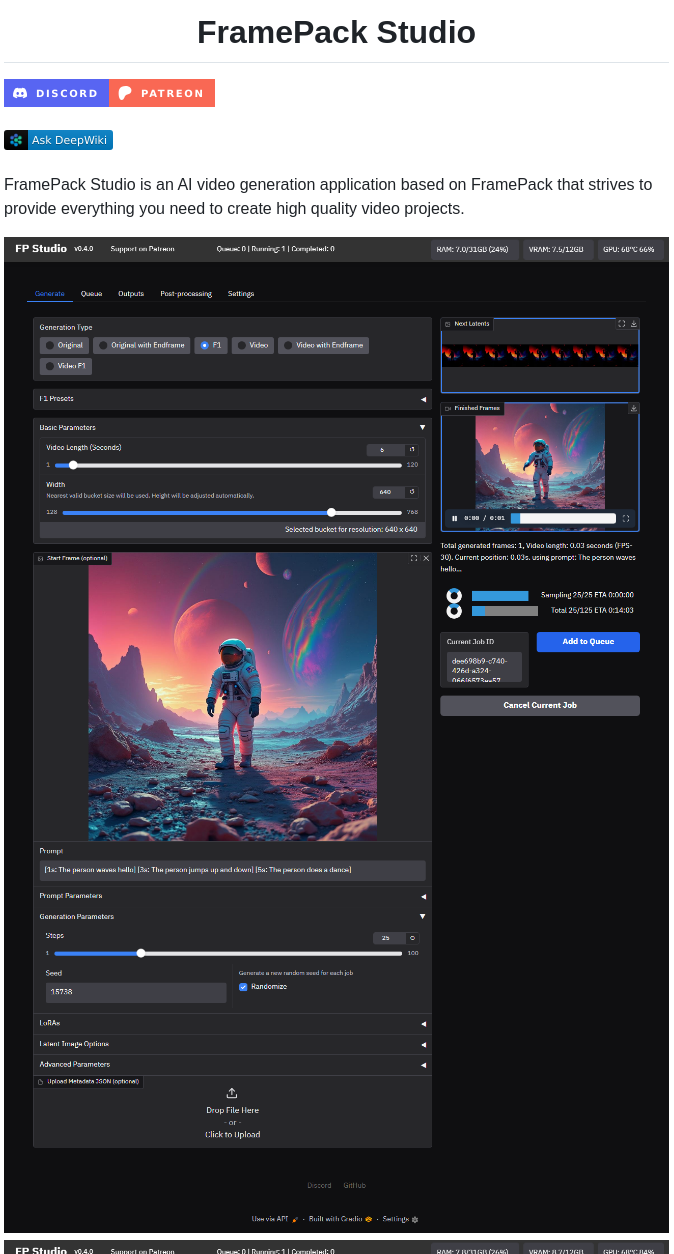
Task: Download the Finished Frames video
Action: [x=633, y=408]
